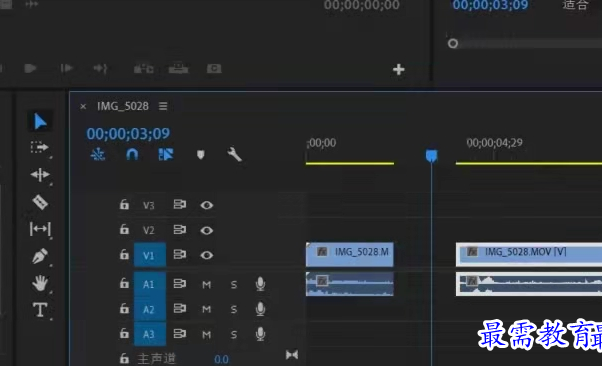Viewport: 602px width, 366px height.
Task: Open timeline display settings wrench
Action: [x=234, y=154]
